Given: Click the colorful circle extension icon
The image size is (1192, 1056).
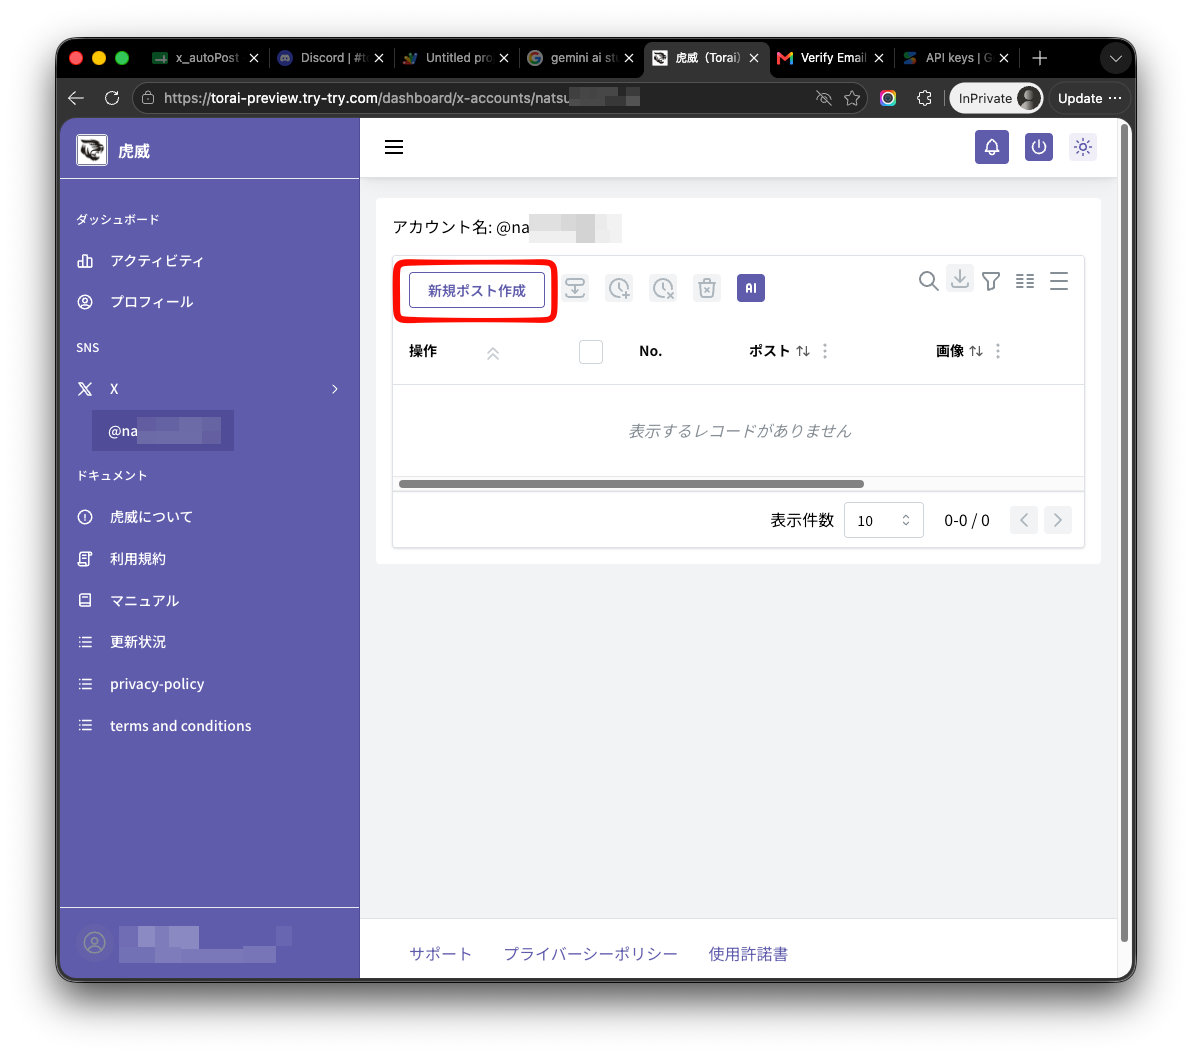Looking at the screenshot, I should click(888, 98).
